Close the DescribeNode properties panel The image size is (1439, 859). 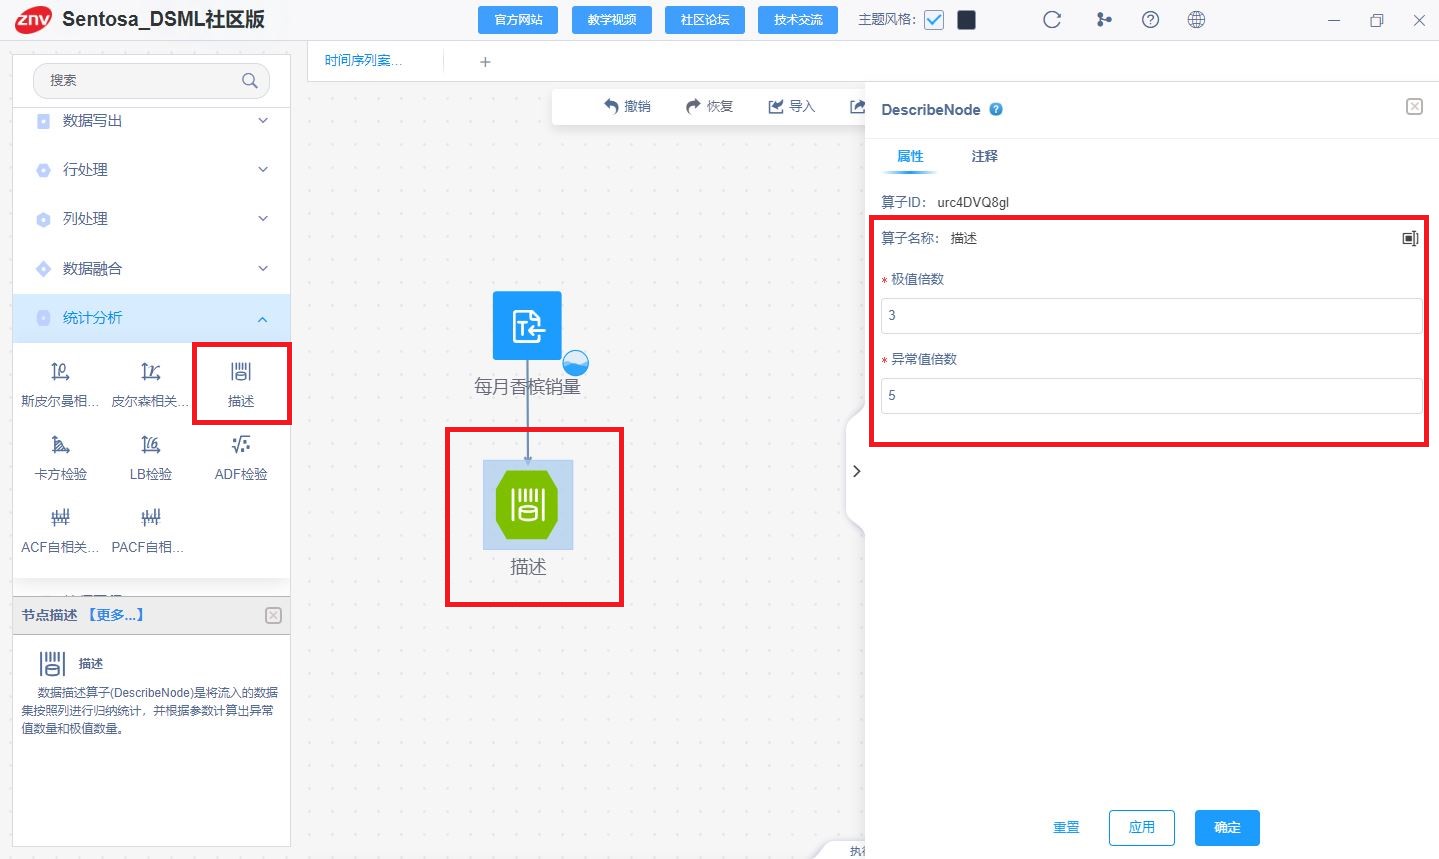point(1414,107)
